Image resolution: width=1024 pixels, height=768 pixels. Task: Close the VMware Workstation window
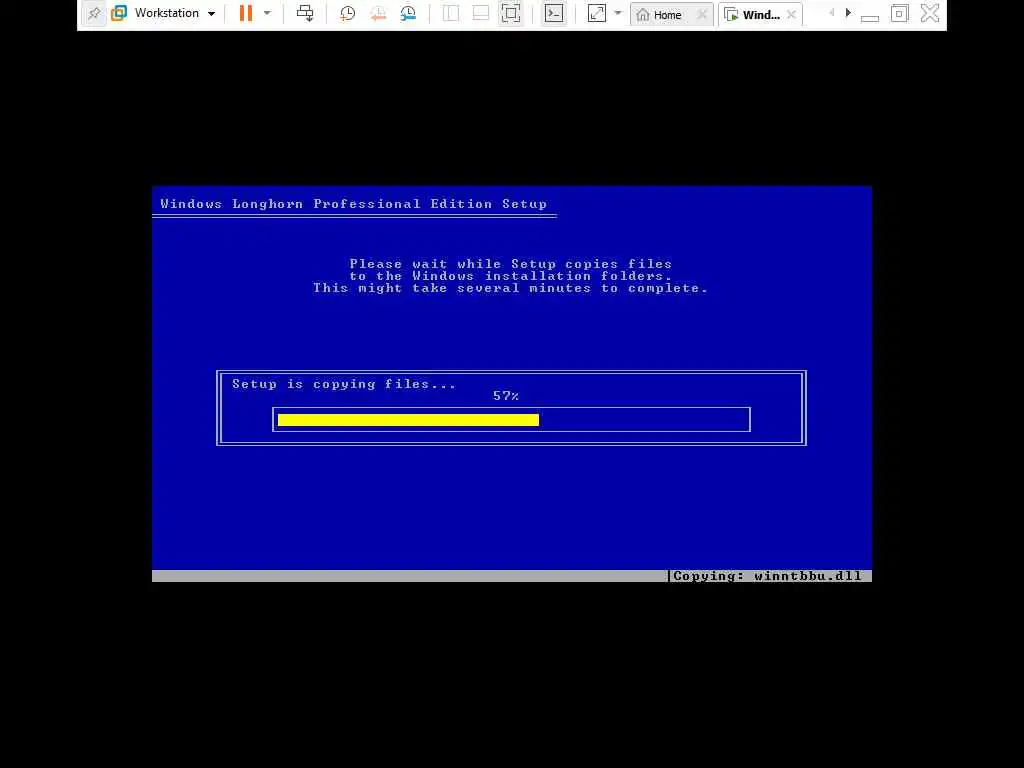[x=930, y=13]
